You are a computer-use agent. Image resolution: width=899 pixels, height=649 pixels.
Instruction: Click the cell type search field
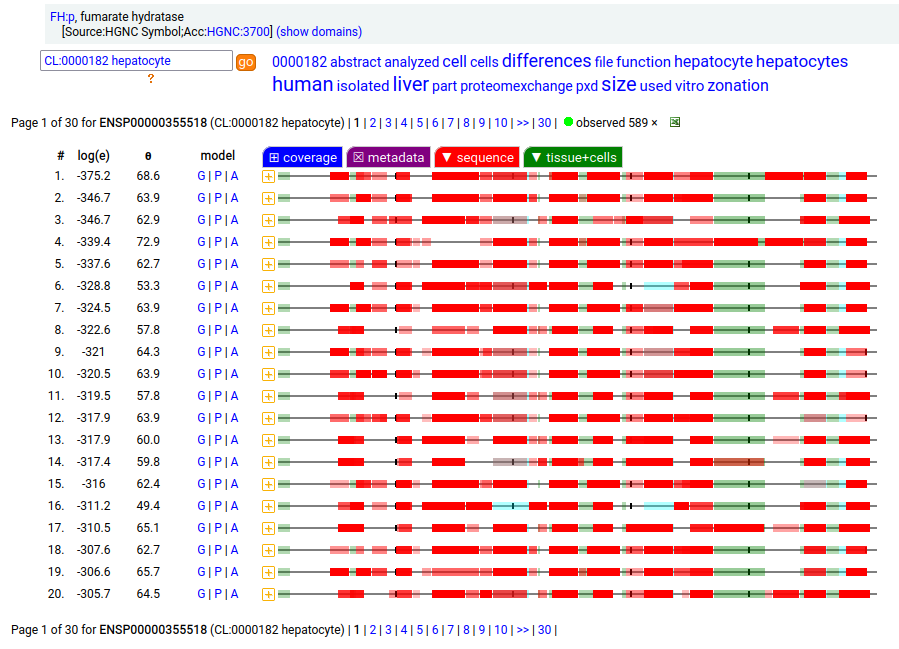136,61
